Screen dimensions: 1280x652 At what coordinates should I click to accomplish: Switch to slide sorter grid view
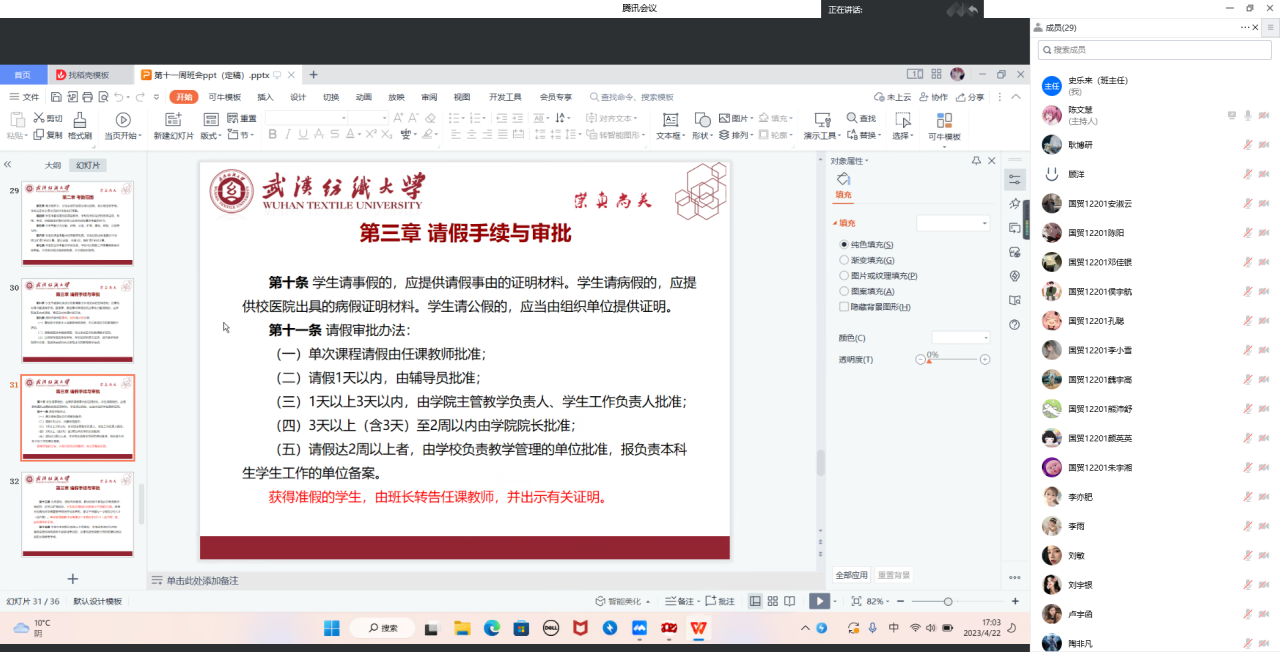click(x=773, y=601)
